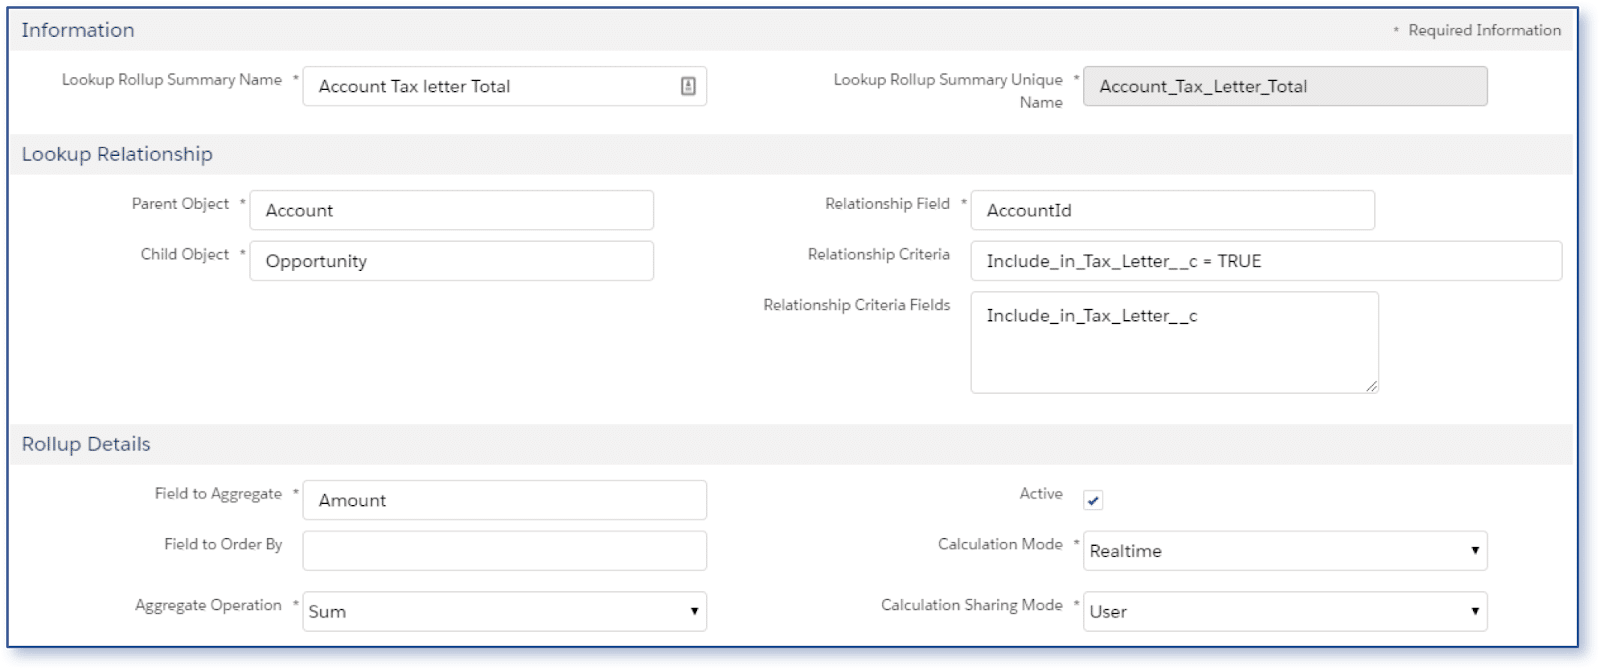Focus the Parent Object input field
This screenshot has height=669, width=1600.
451,211
